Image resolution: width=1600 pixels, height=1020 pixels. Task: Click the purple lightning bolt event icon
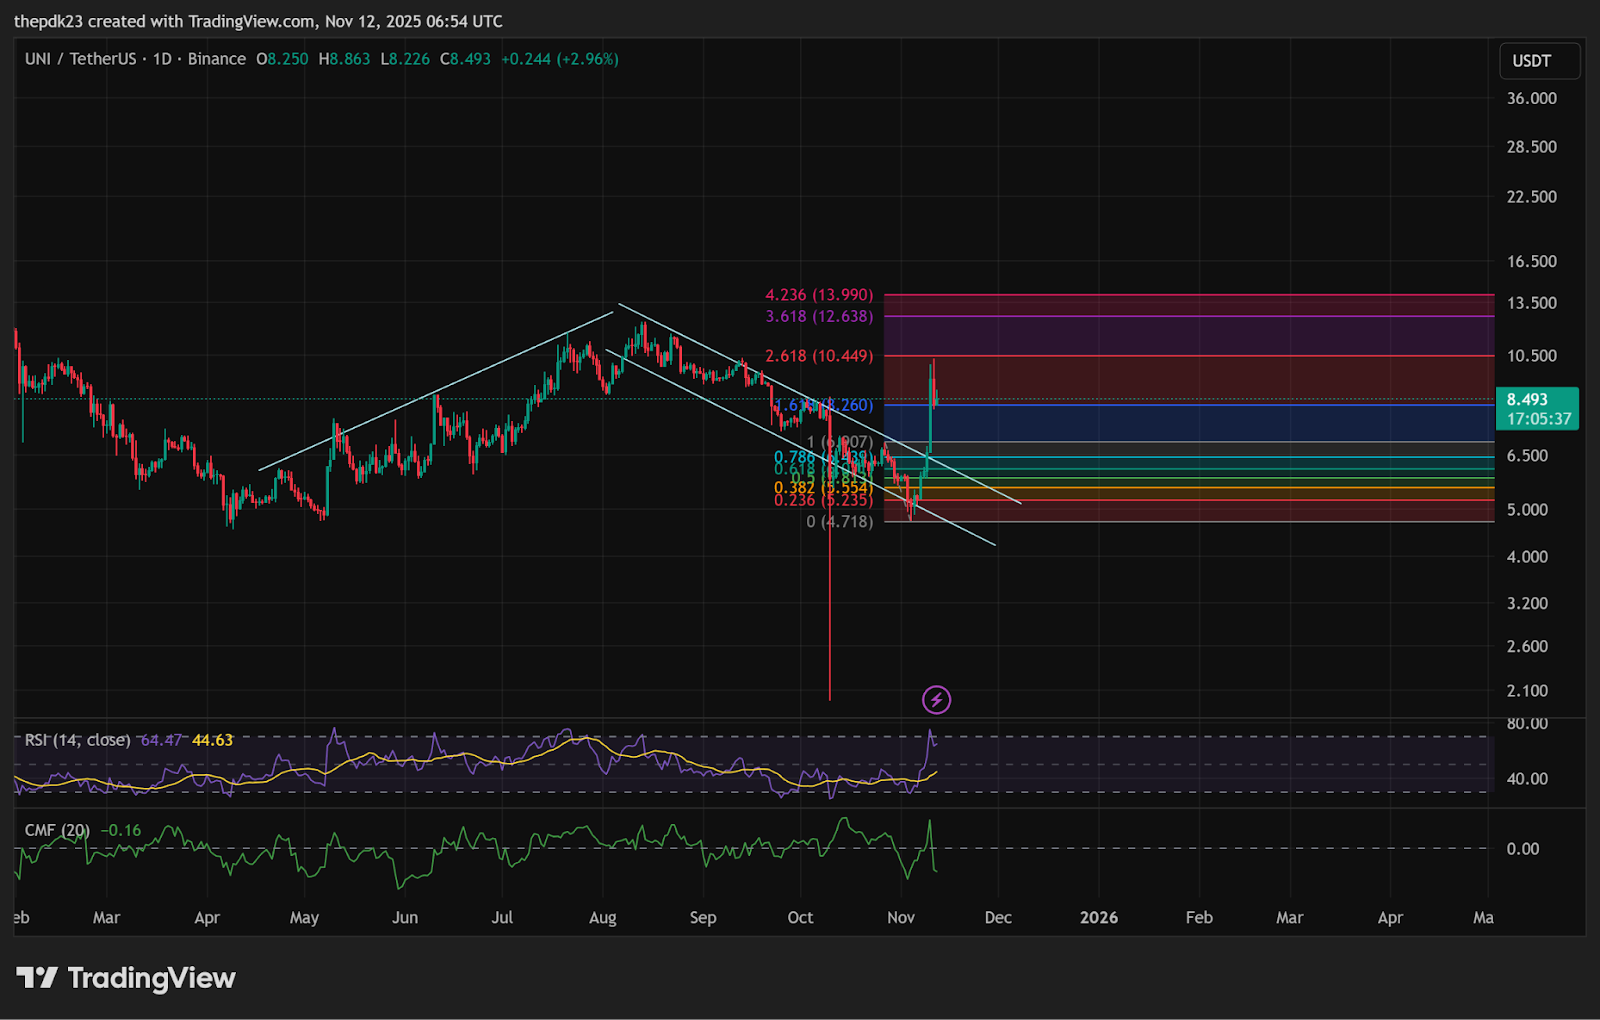[936, 699]
